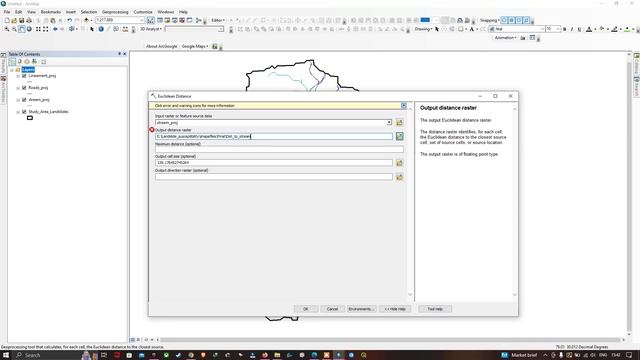Screen dimensions: 640x360
Task: Open the Editor Toolbar icon
Action: tap(151, 20)
